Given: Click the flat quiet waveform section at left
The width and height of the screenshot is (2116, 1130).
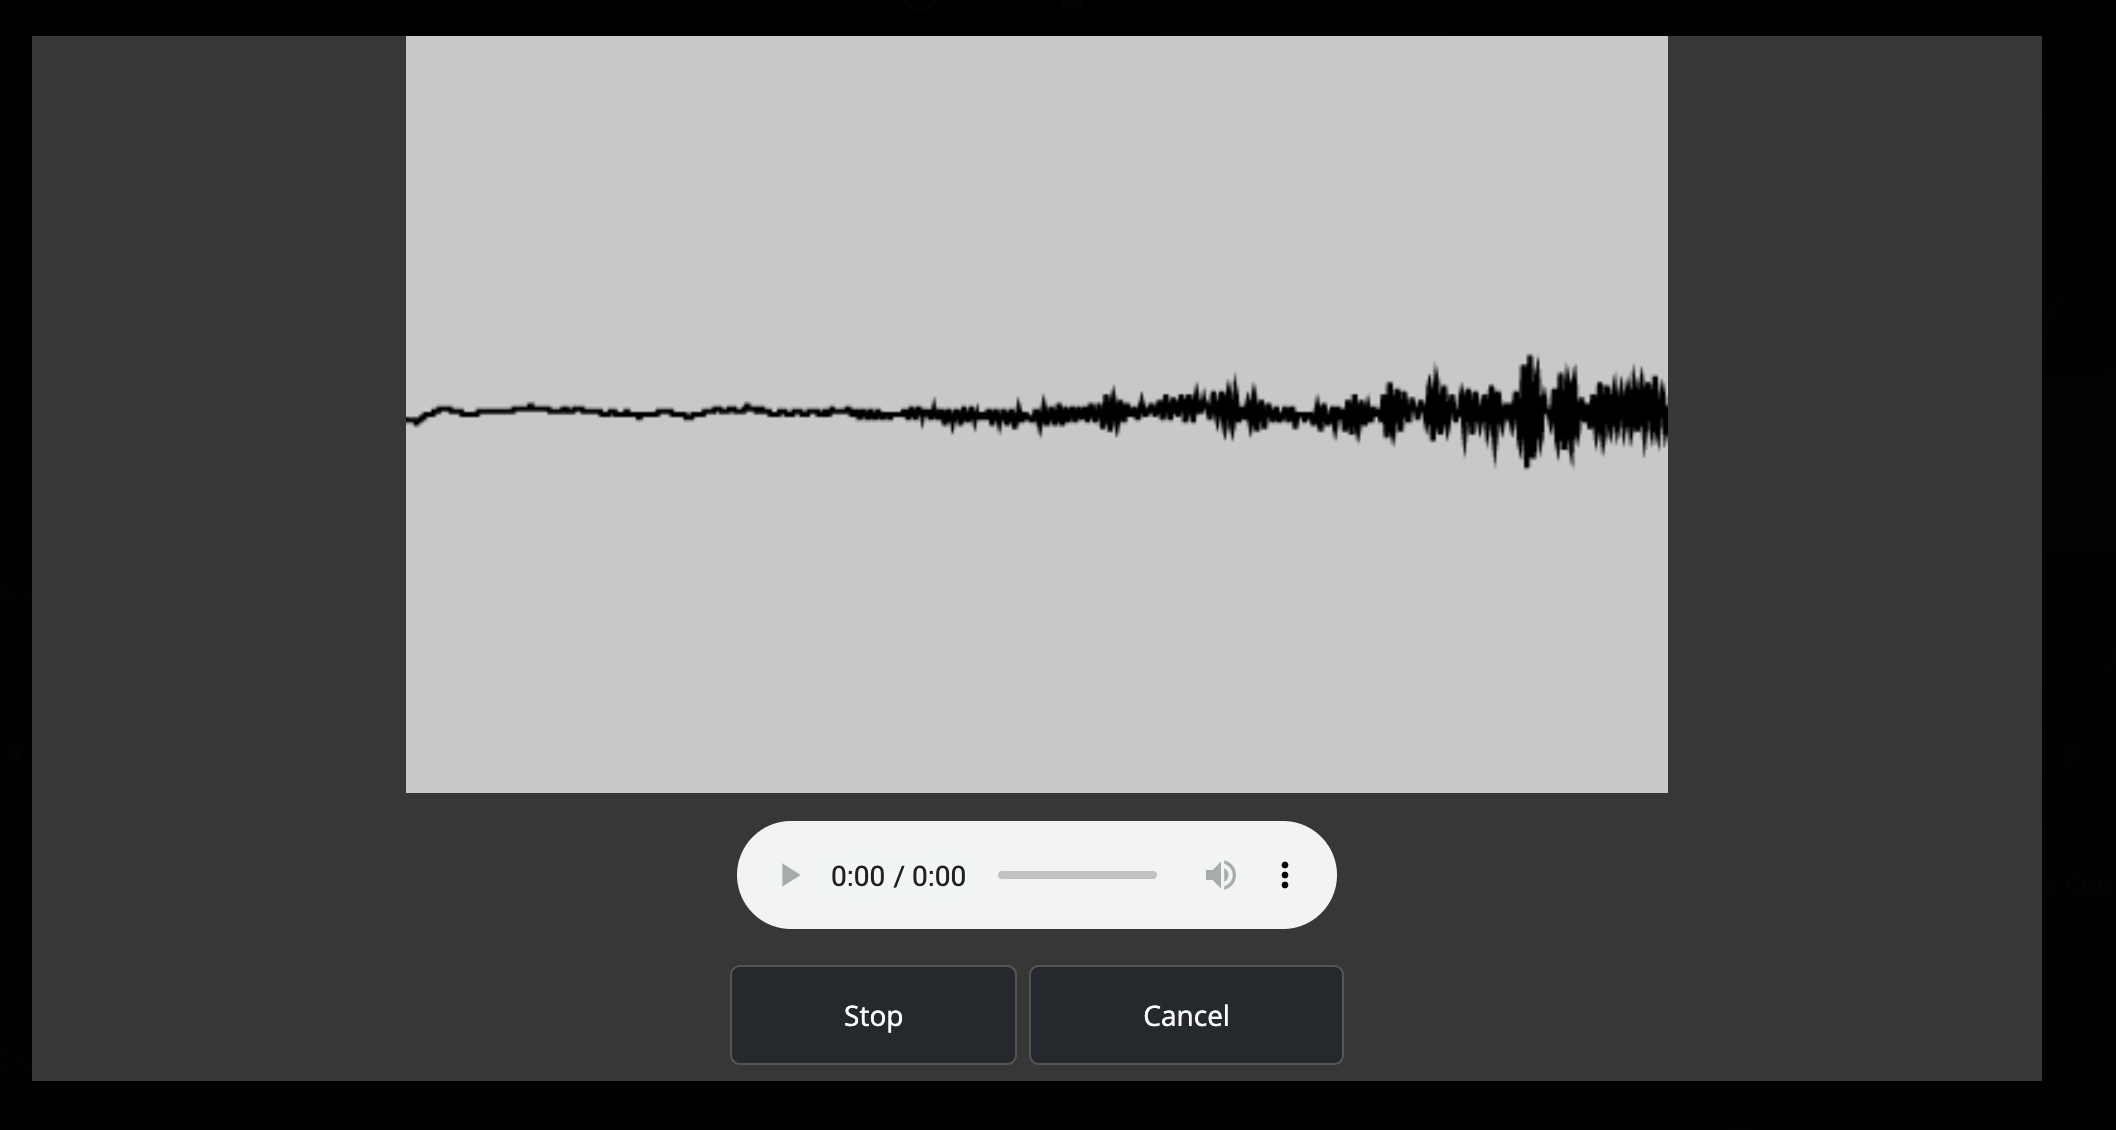Looking at the screenshot, I should point(630,412).
